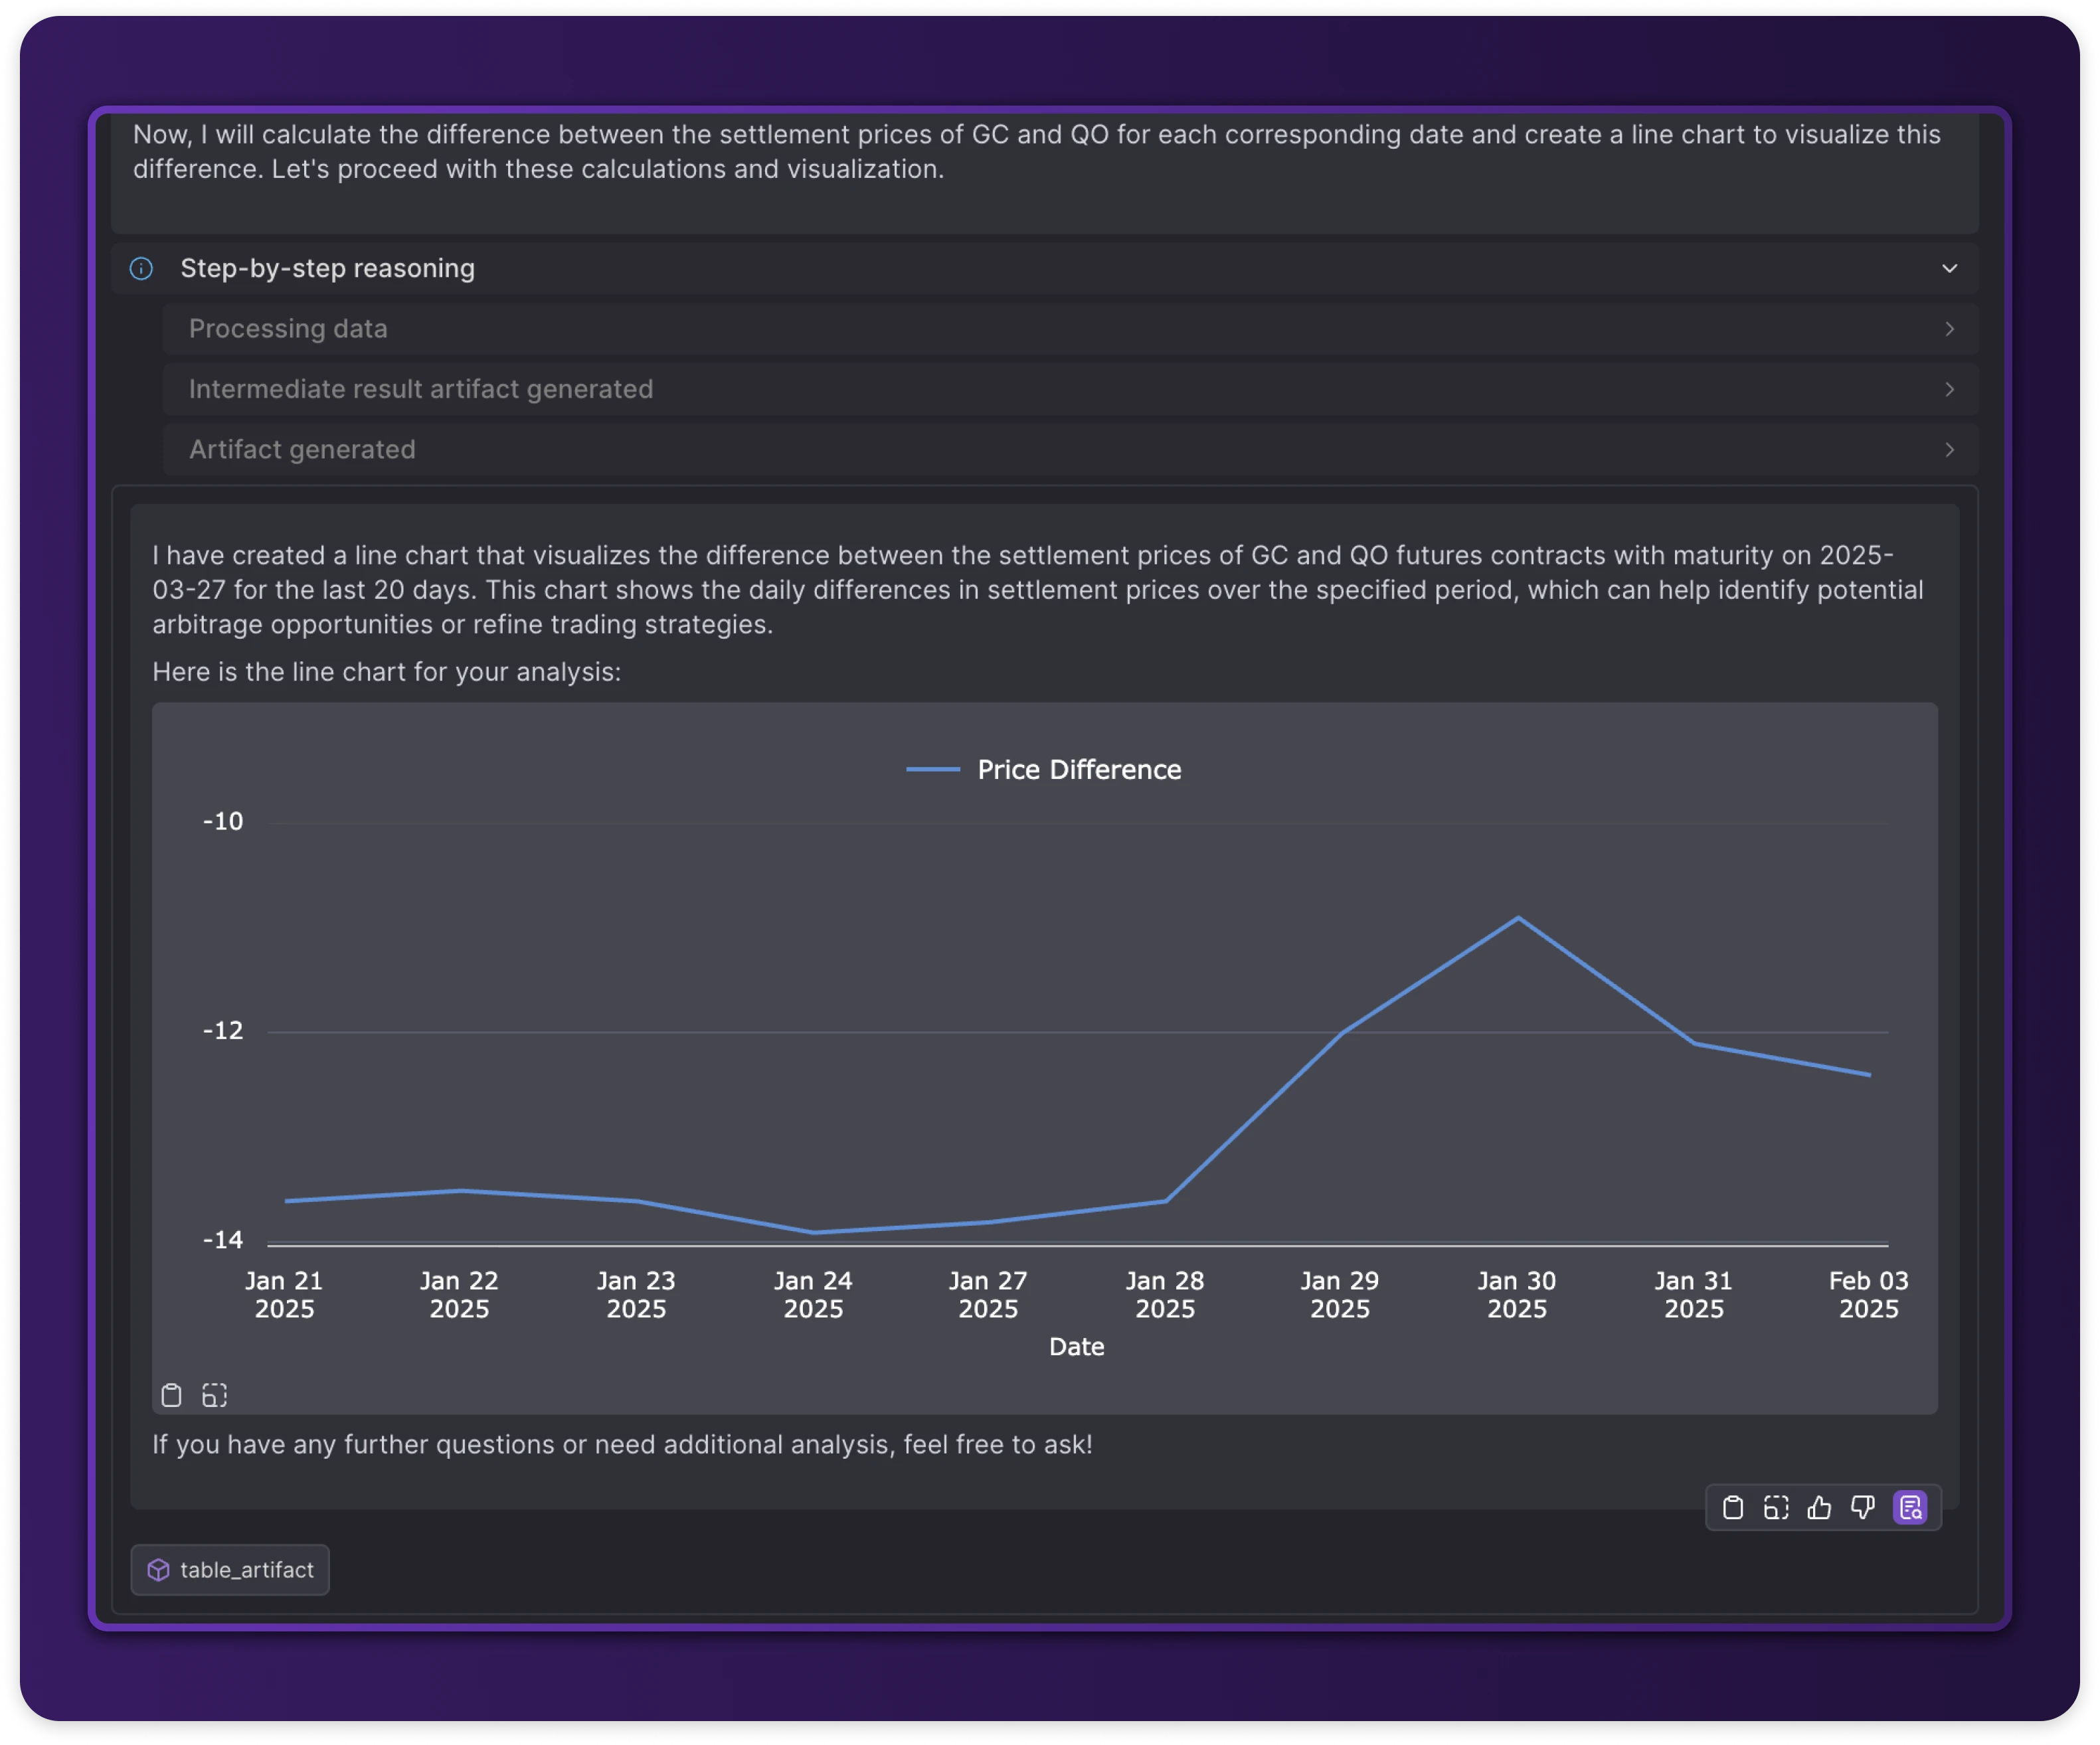Viewport: 2100px width, 1745px height.
Task: Click the Jan 24 2025 axis label
Action: (x=813, y=1294)
